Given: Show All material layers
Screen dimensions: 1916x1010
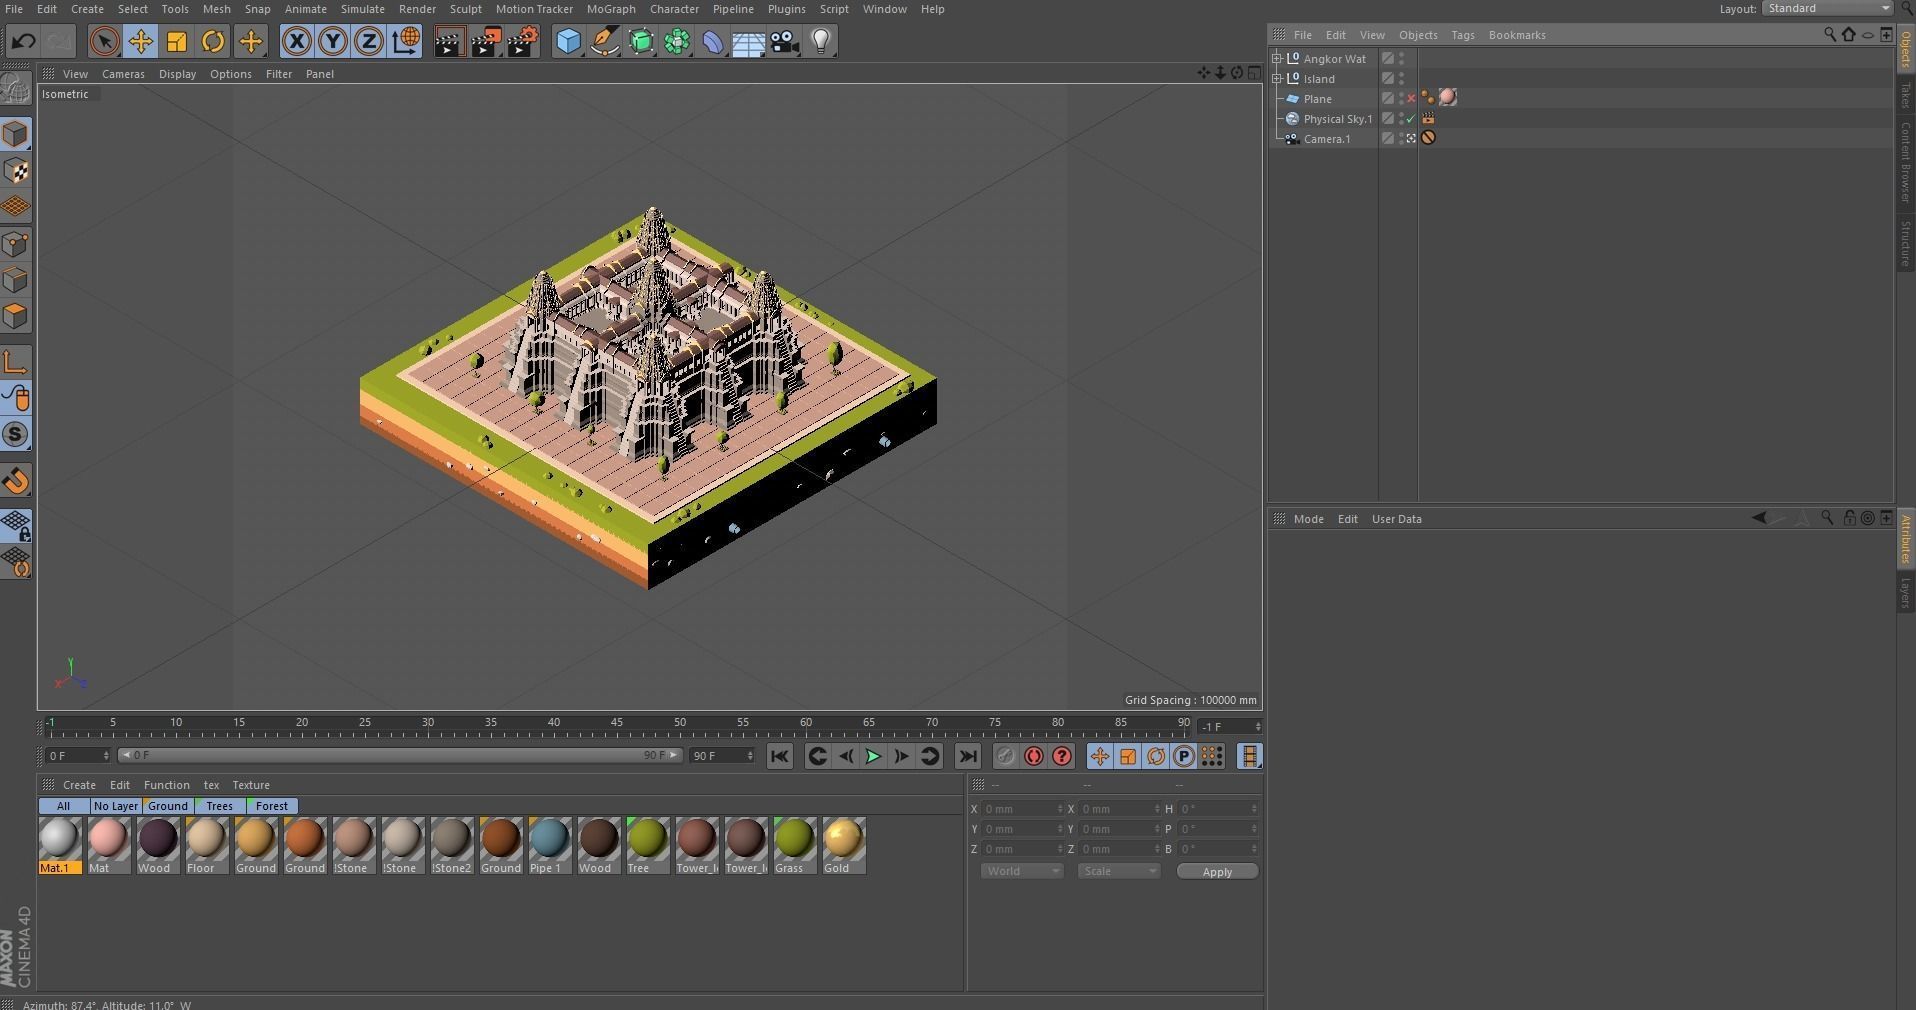Looking at the screenshot, I should point(63,806).
